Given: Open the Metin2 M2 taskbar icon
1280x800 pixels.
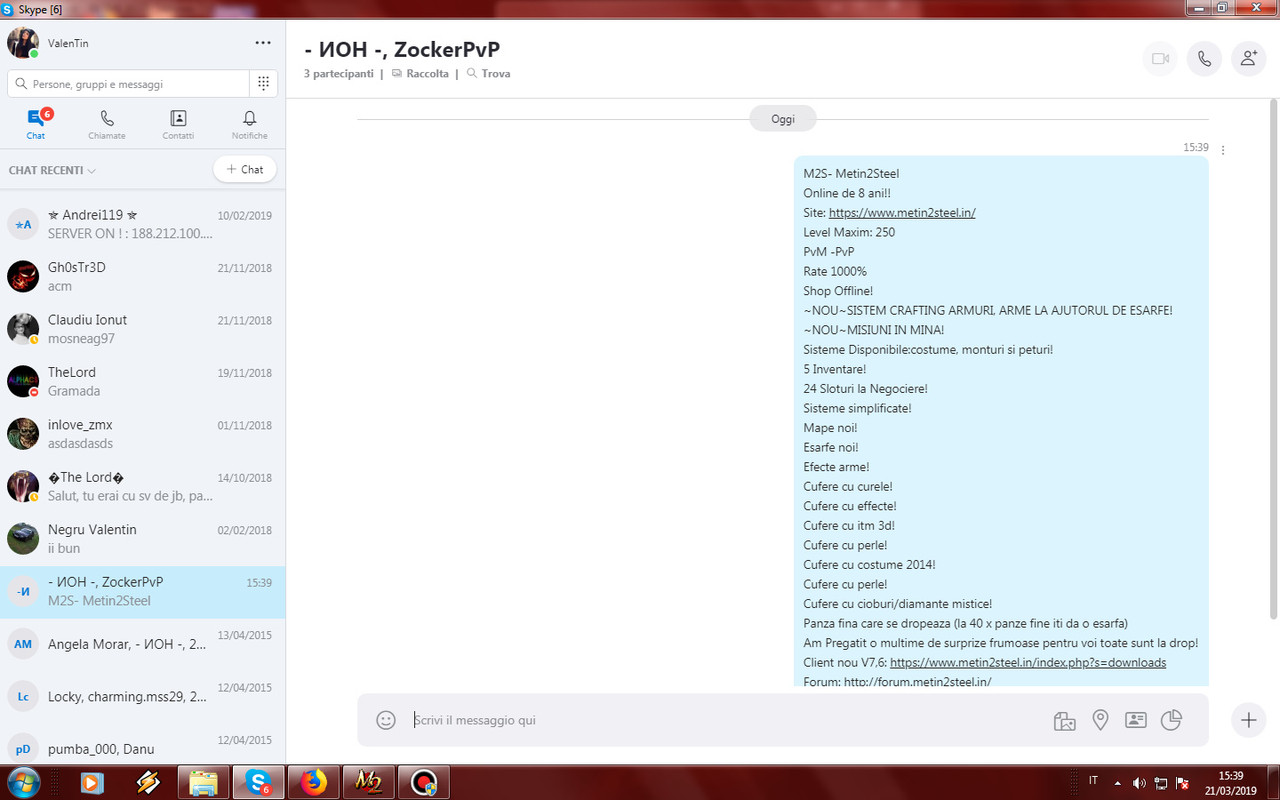Looking at the screenshot, I should point(368,782).
